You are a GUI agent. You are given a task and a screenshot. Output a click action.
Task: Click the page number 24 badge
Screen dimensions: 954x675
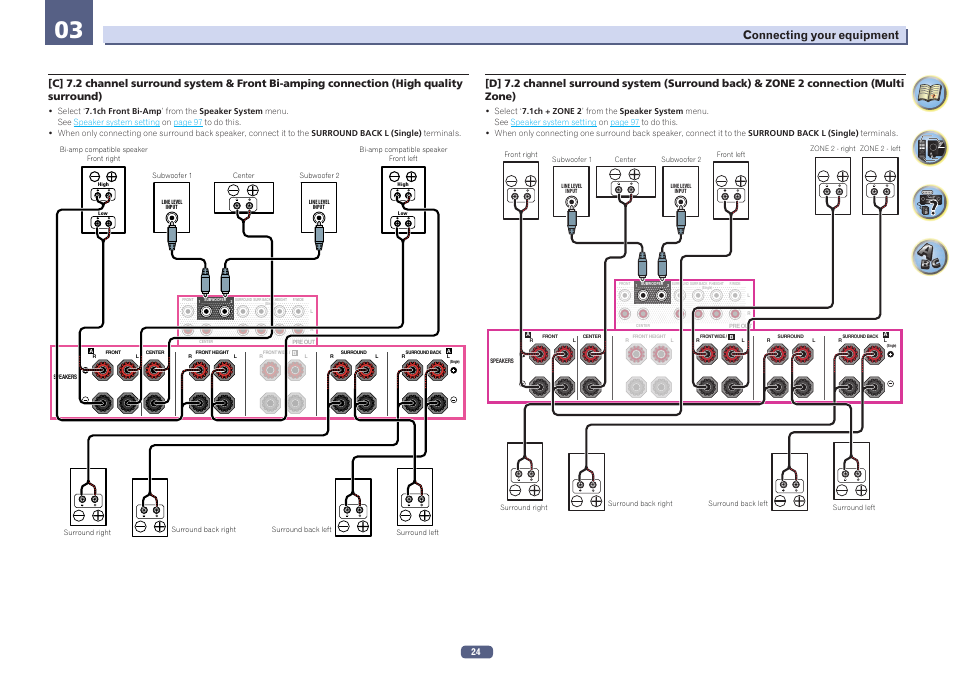(476, 652)
